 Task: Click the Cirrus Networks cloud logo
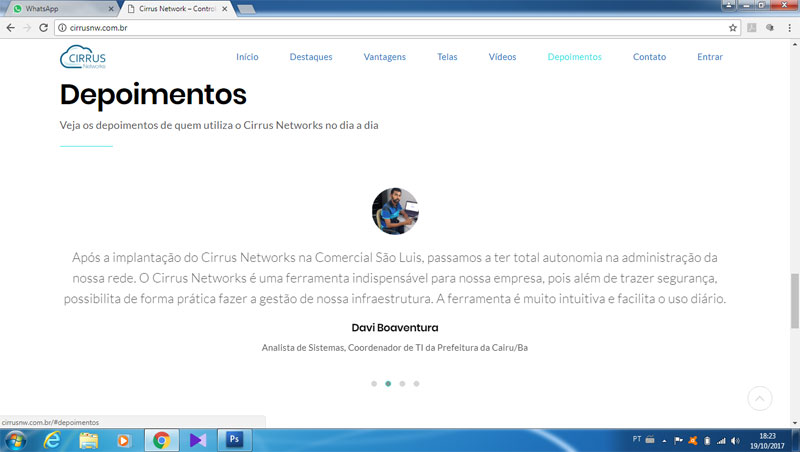click(x=83, y=57)
